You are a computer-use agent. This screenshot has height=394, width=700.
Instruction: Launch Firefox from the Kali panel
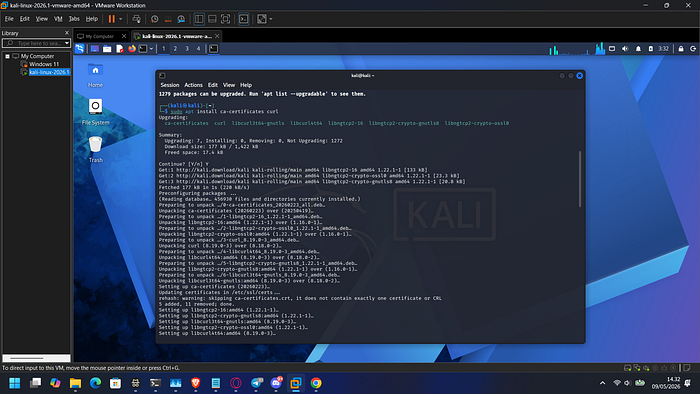tap(132, 49)
